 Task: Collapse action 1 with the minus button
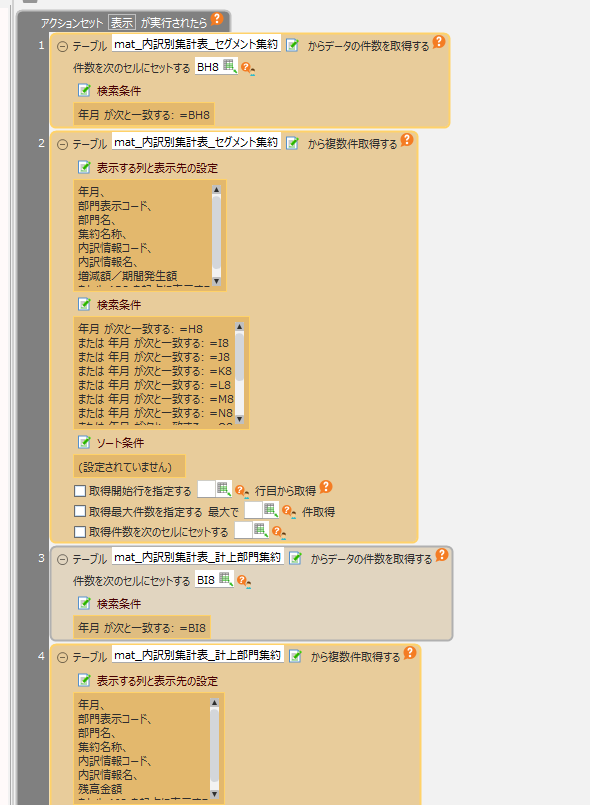click(62, 47)
